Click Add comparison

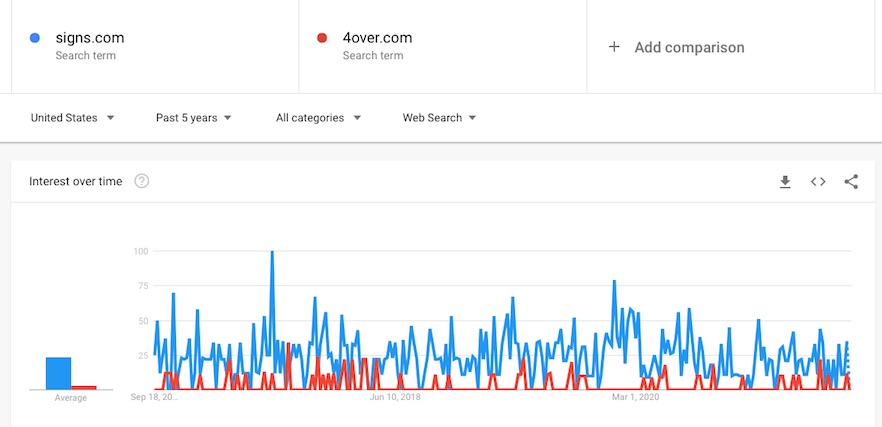pyautogui.click(x=689, y=47)
